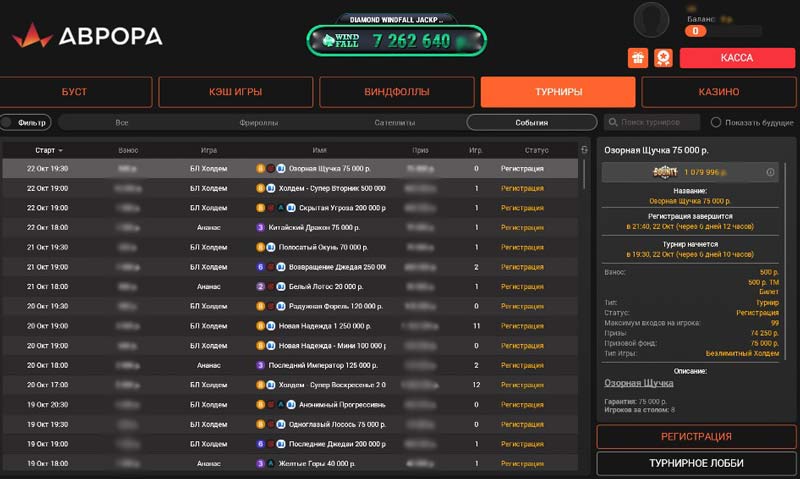Sort the list by Старт column
Screen dimensions: 800x479
pos(48,150)
